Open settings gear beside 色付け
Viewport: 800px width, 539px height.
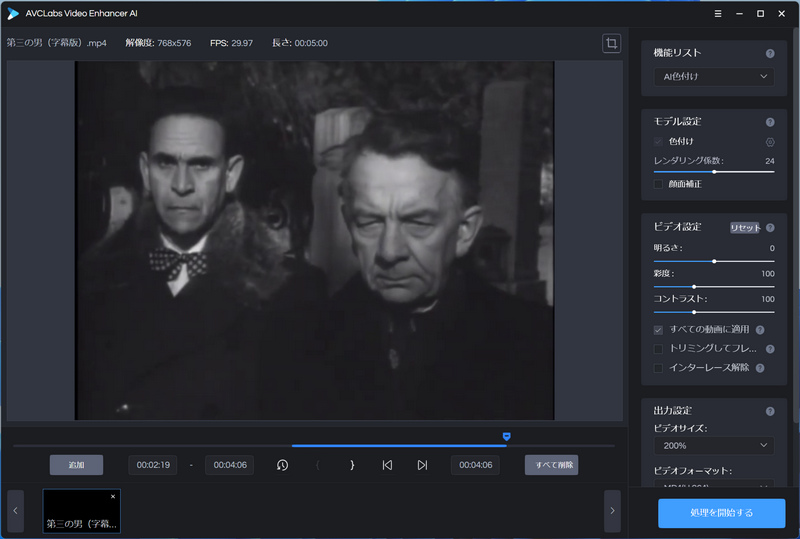pos(770,142)
